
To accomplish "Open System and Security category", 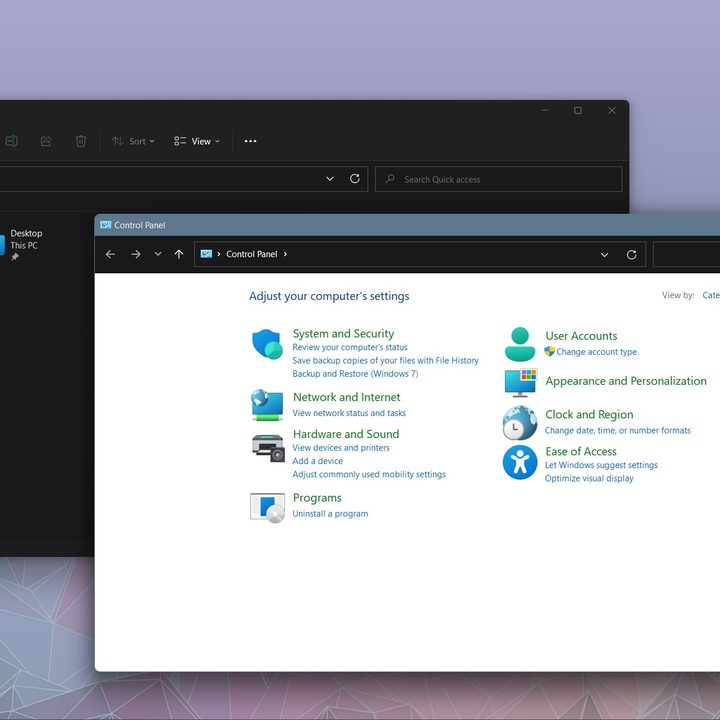I will tap(343, 333).
